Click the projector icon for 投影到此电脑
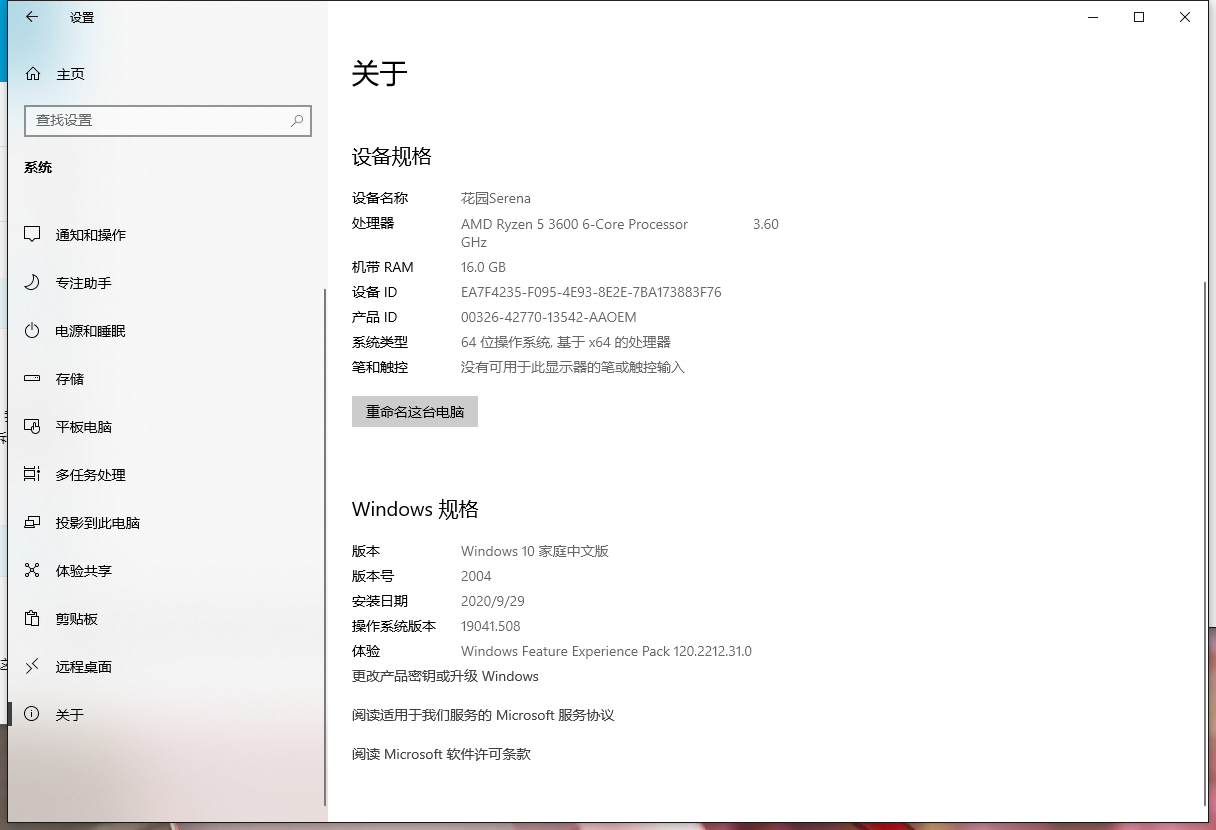Viewport: 1216px width, 830px height. point(33,523)
